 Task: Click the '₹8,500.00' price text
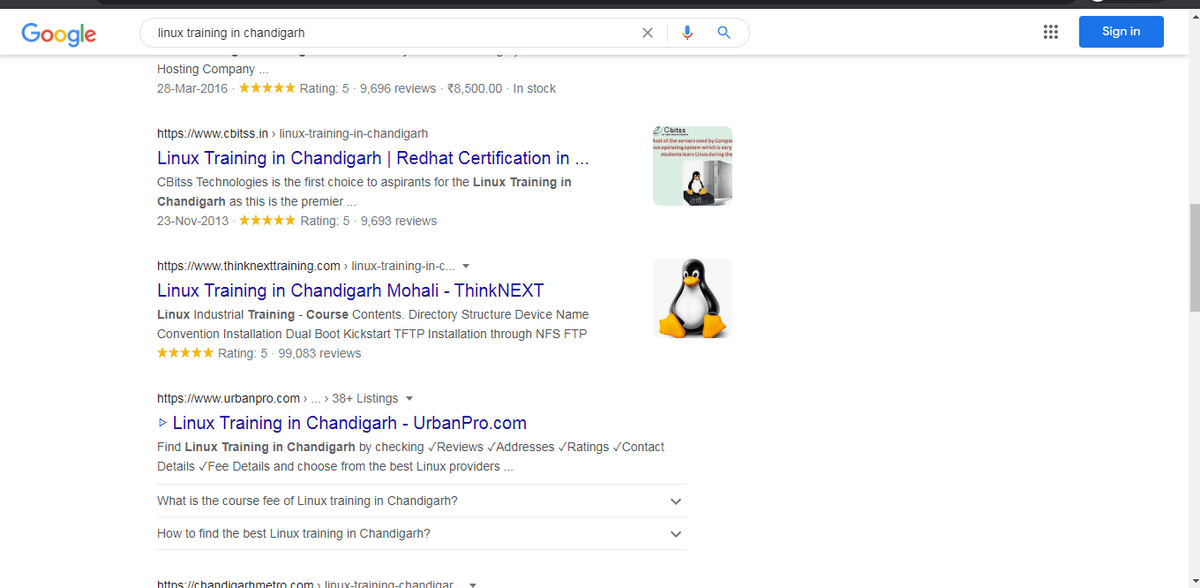pos(475,89)
